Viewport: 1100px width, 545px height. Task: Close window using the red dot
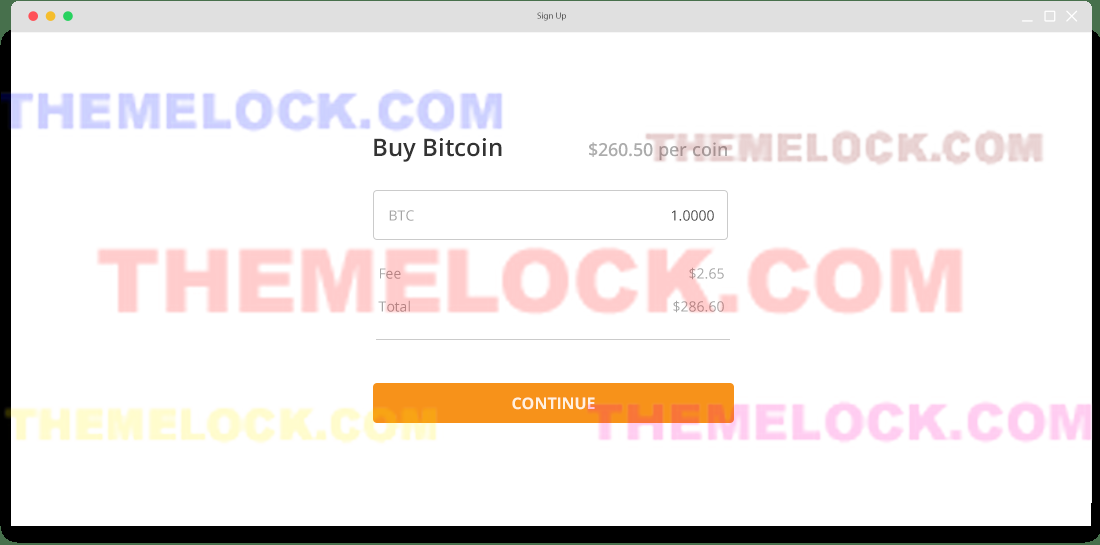point(33,16)
